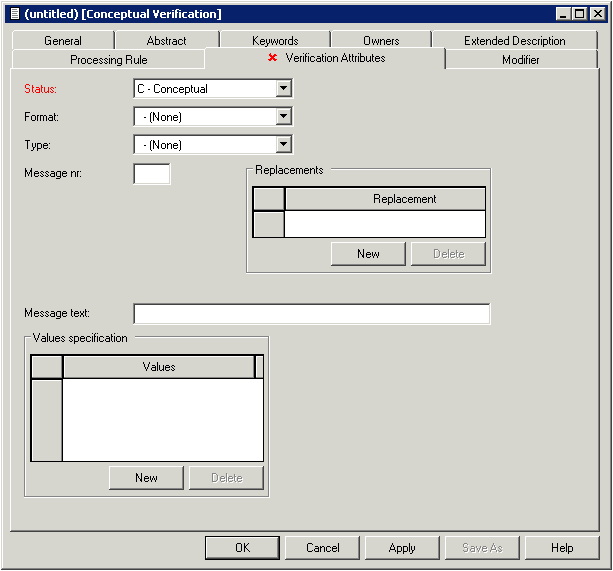
Task: Click the document icon in title bar
Action: pos(14,14)
